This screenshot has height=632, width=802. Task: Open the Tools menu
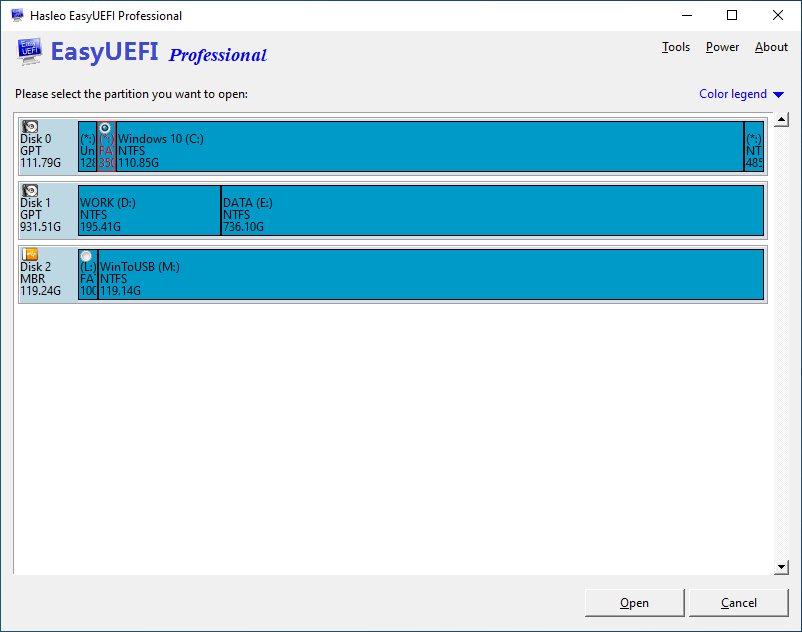tap(676, 47)
